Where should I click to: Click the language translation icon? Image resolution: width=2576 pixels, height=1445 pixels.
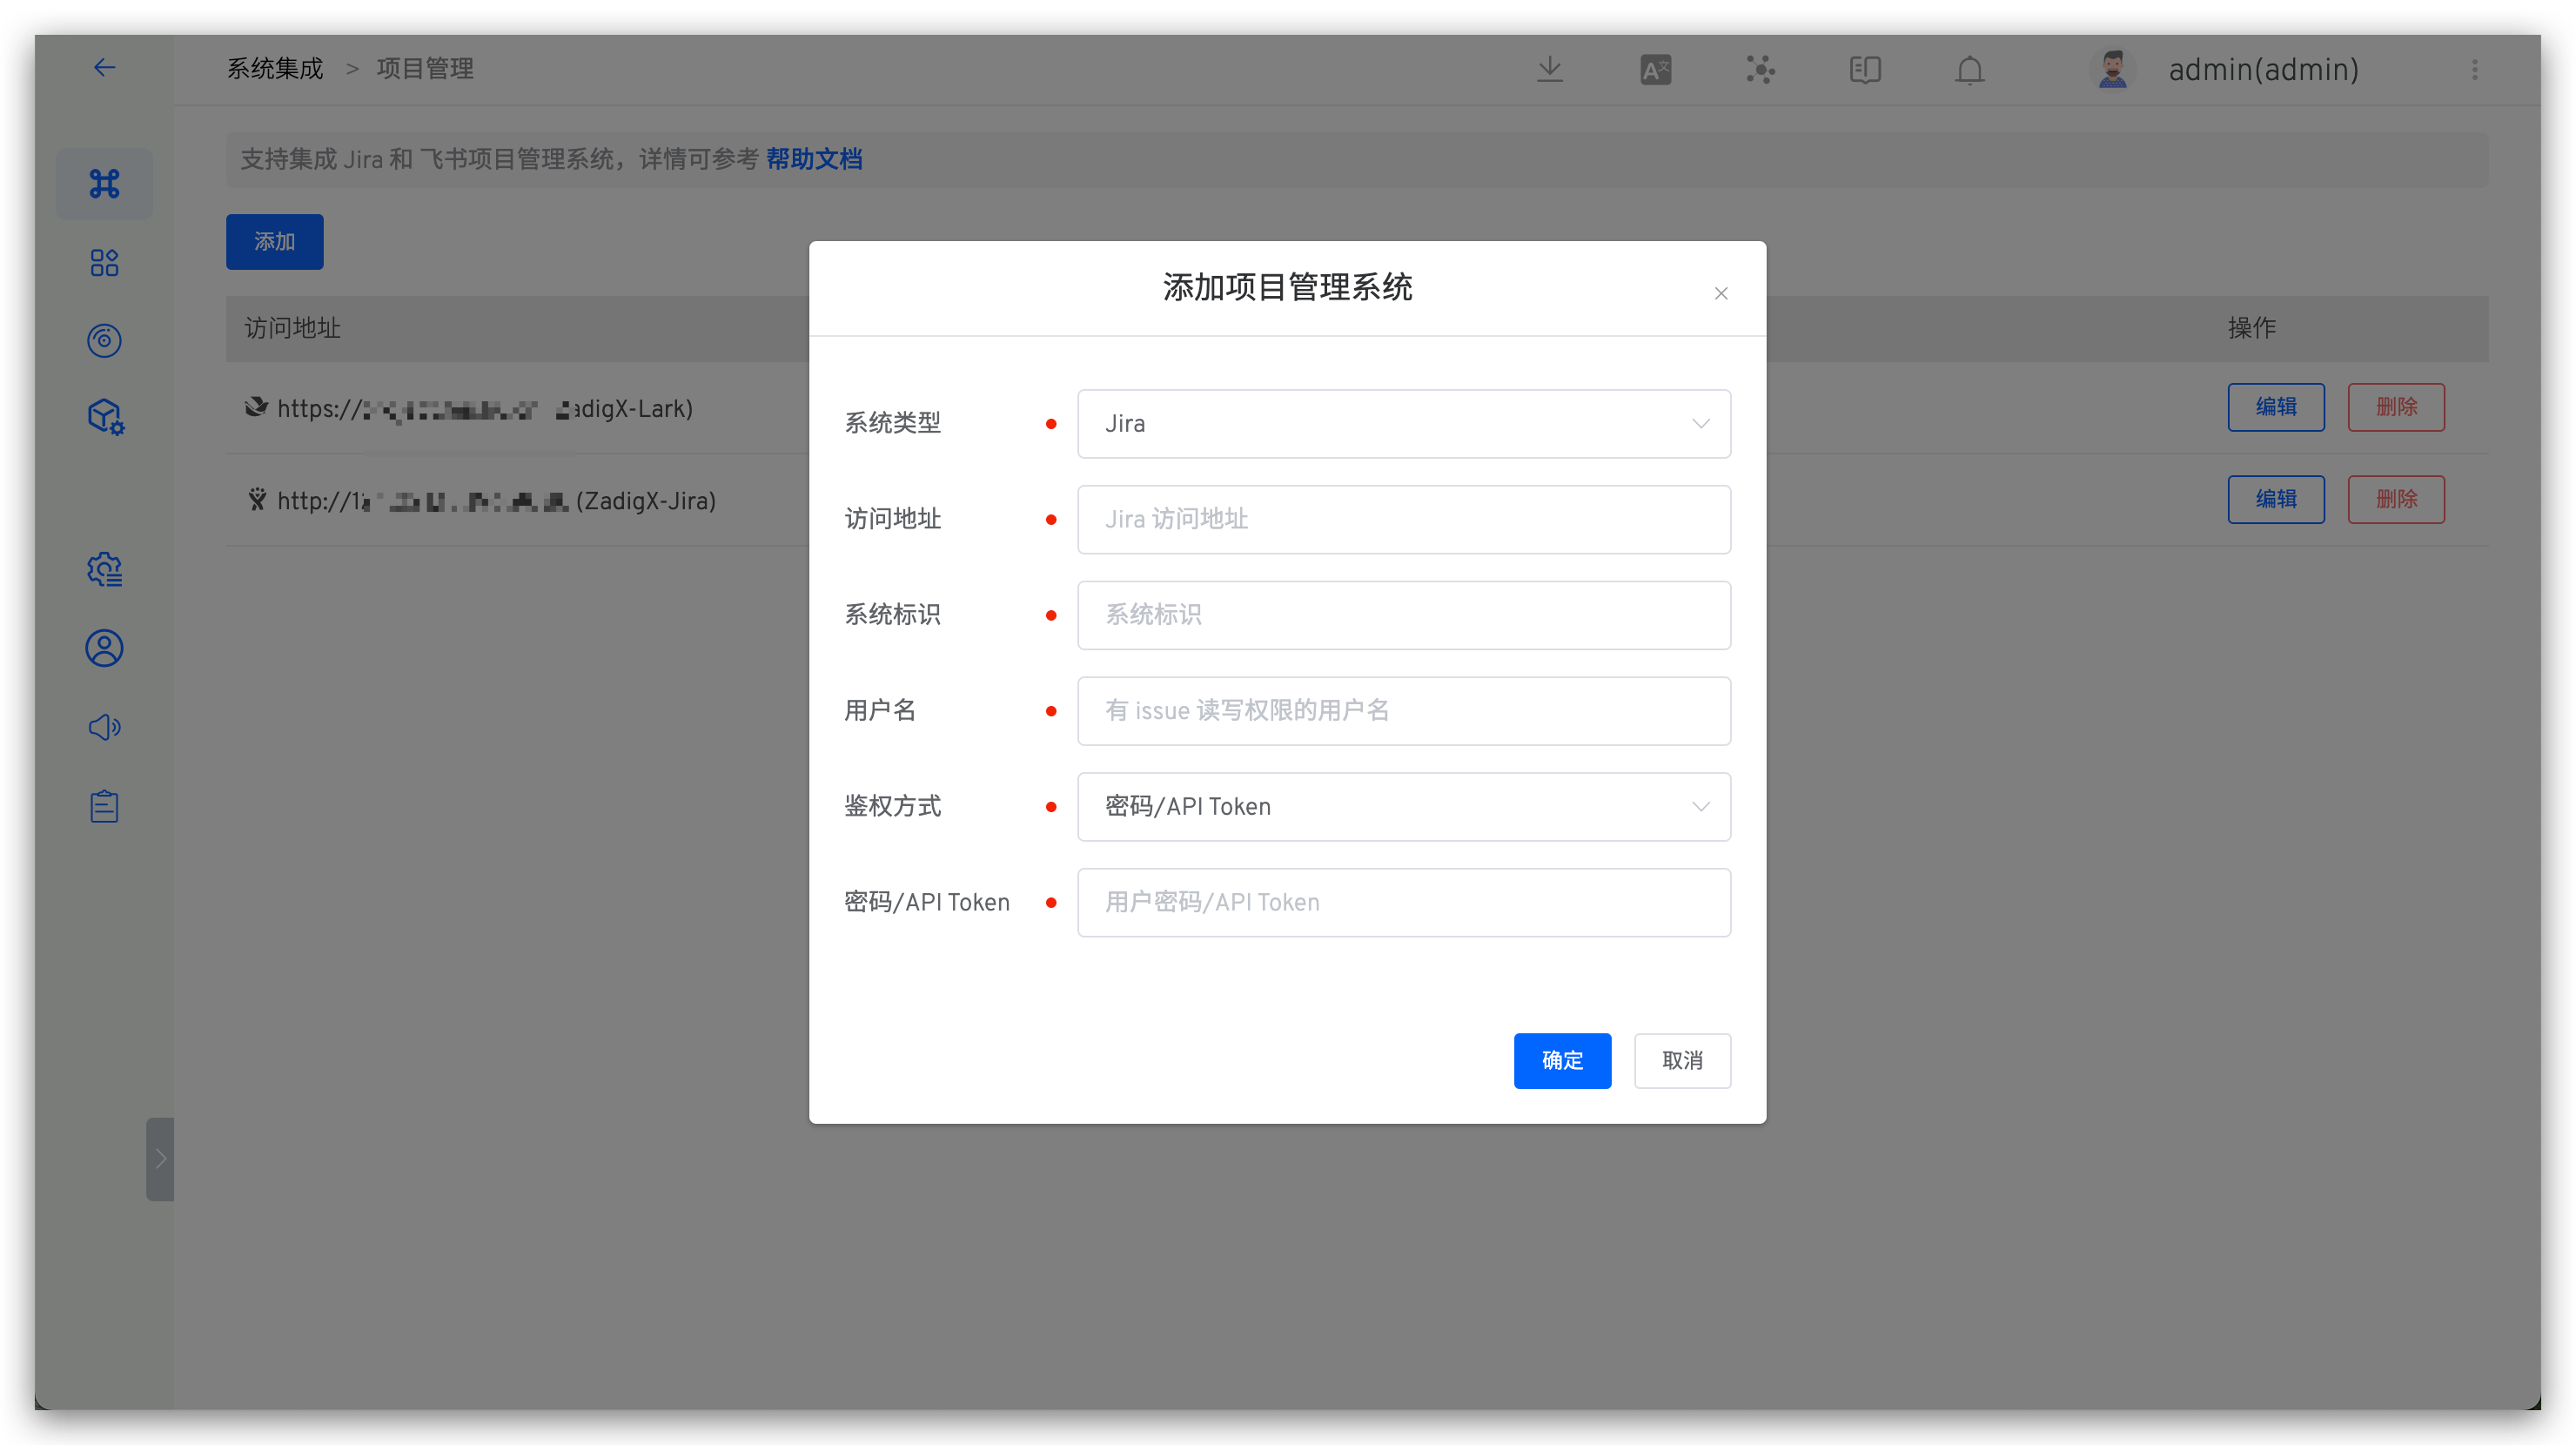point(1655,70)
